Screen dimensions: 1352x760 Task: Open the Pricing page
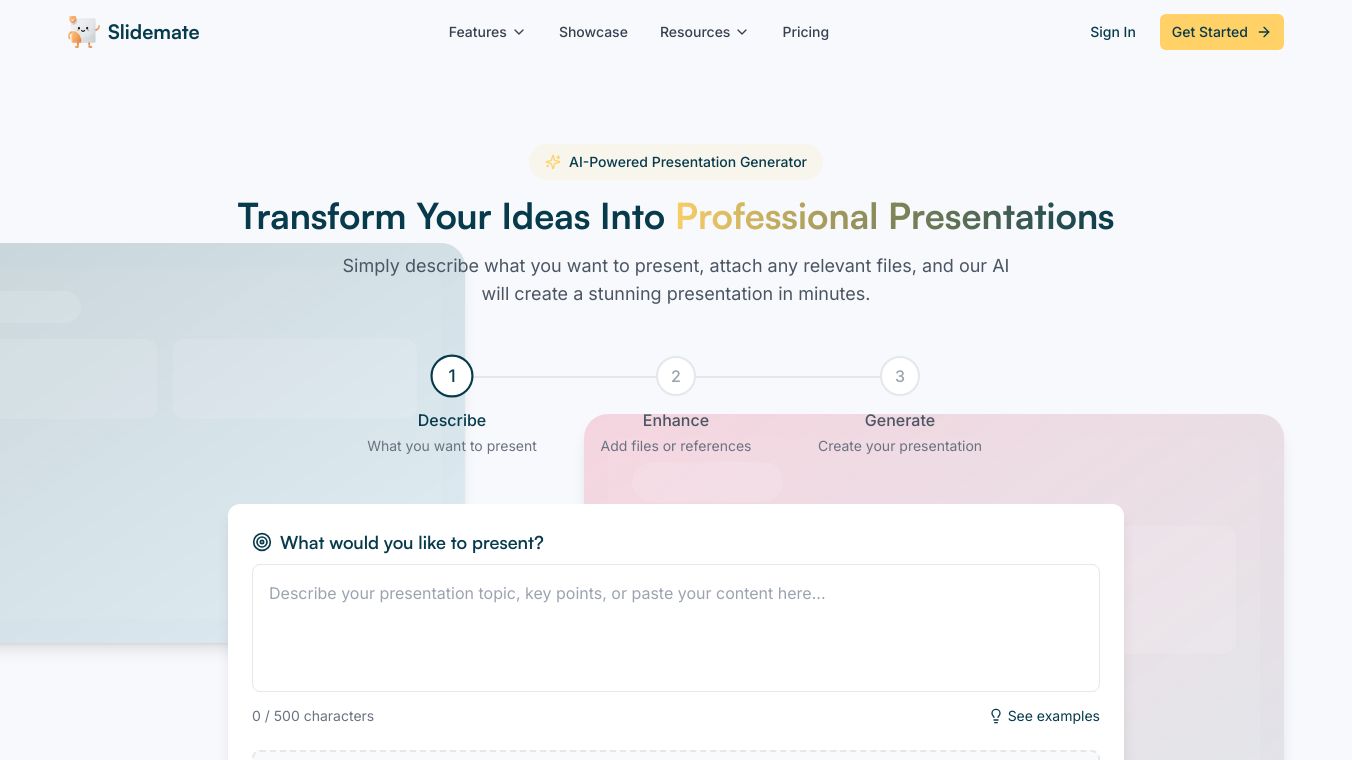tap(805, 32)
